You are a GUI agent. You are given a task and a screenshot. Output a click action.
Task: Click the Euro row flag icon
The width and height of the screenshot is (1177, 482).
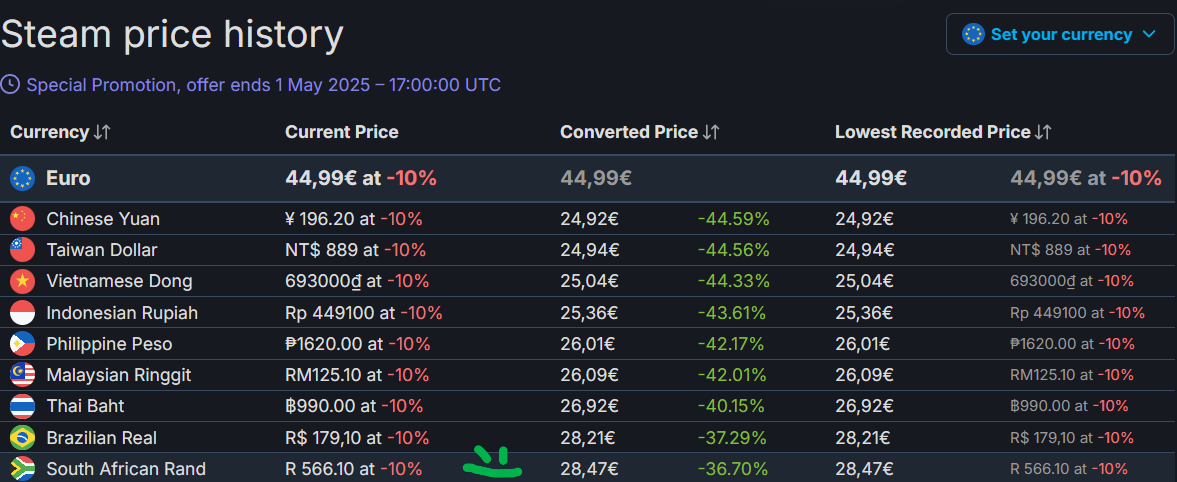pyautogui.click(x=22, y=178)
